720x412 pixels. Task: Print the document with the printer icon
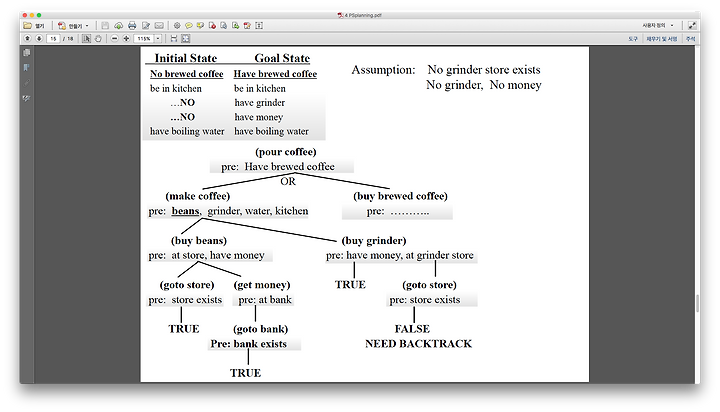pyautogui.click(x=132, y=26)
